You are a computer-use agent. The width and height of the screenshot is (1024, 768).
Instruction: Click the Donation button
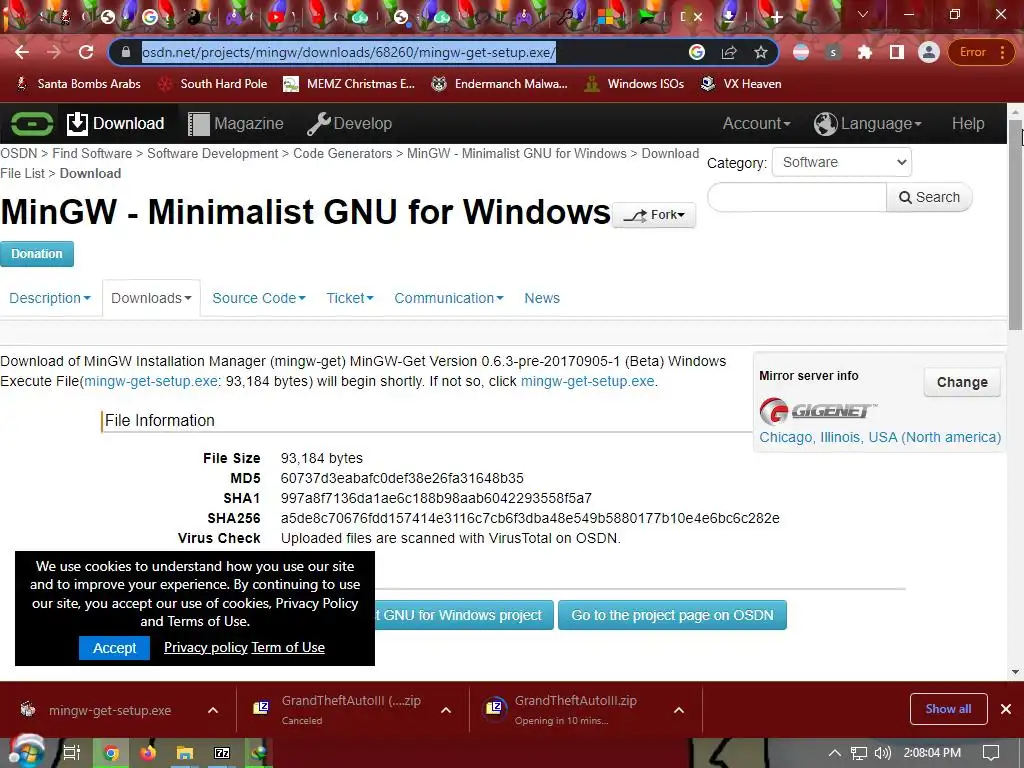(37, 254)
